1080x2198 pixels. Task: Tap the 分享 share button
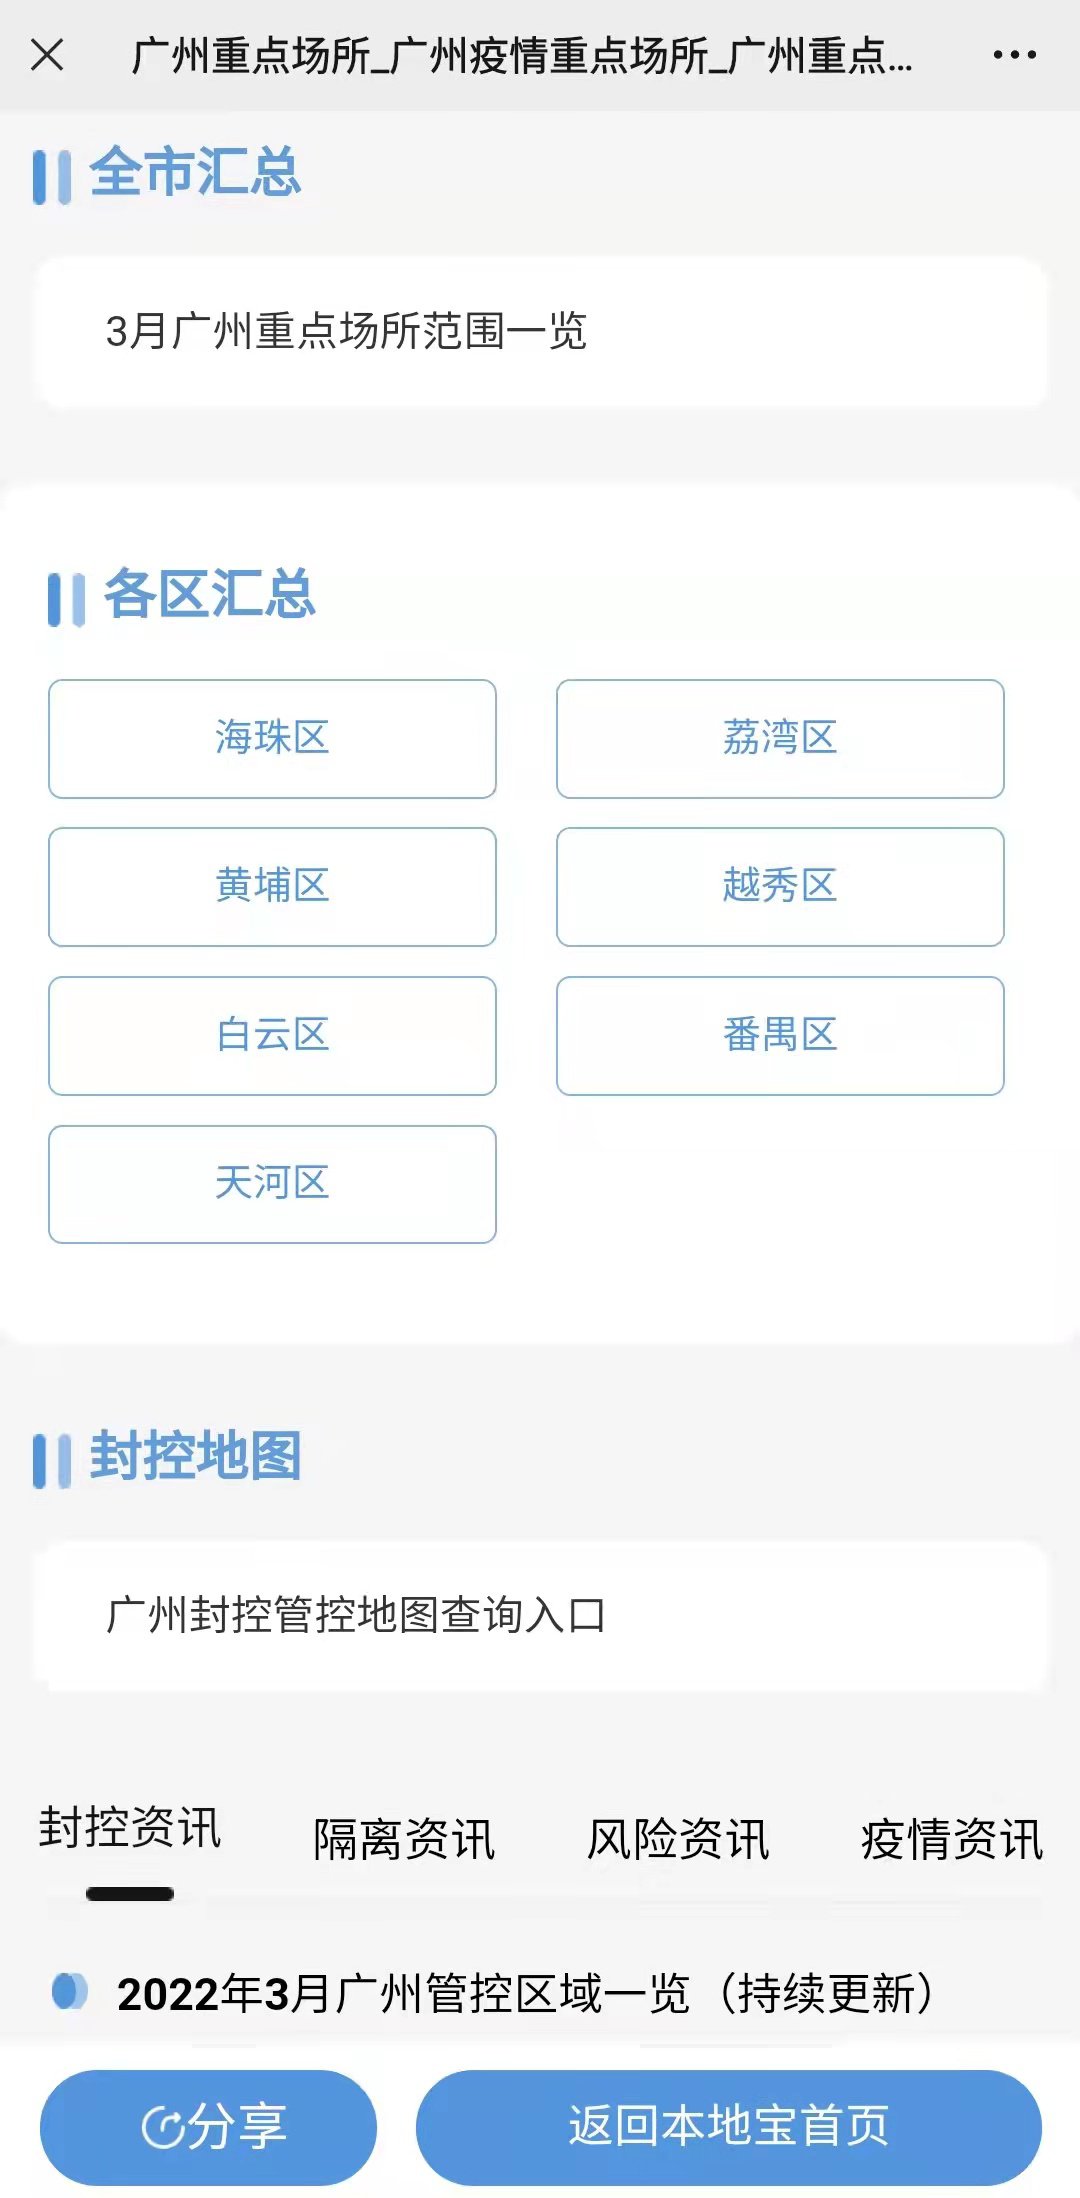point(208,2126)
